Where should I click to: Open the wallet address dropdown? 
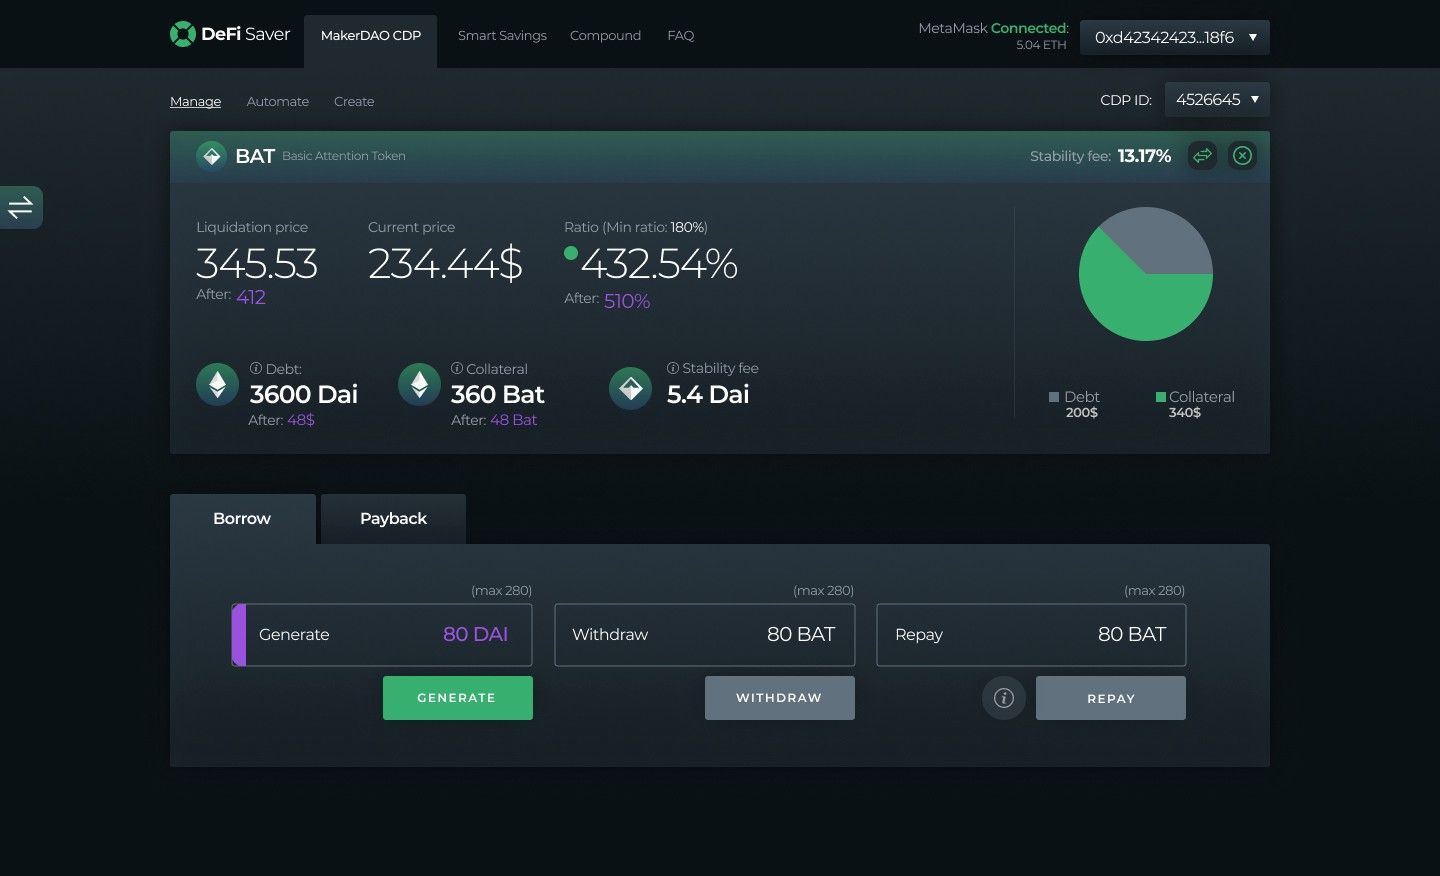click(x=1175, y=37)
